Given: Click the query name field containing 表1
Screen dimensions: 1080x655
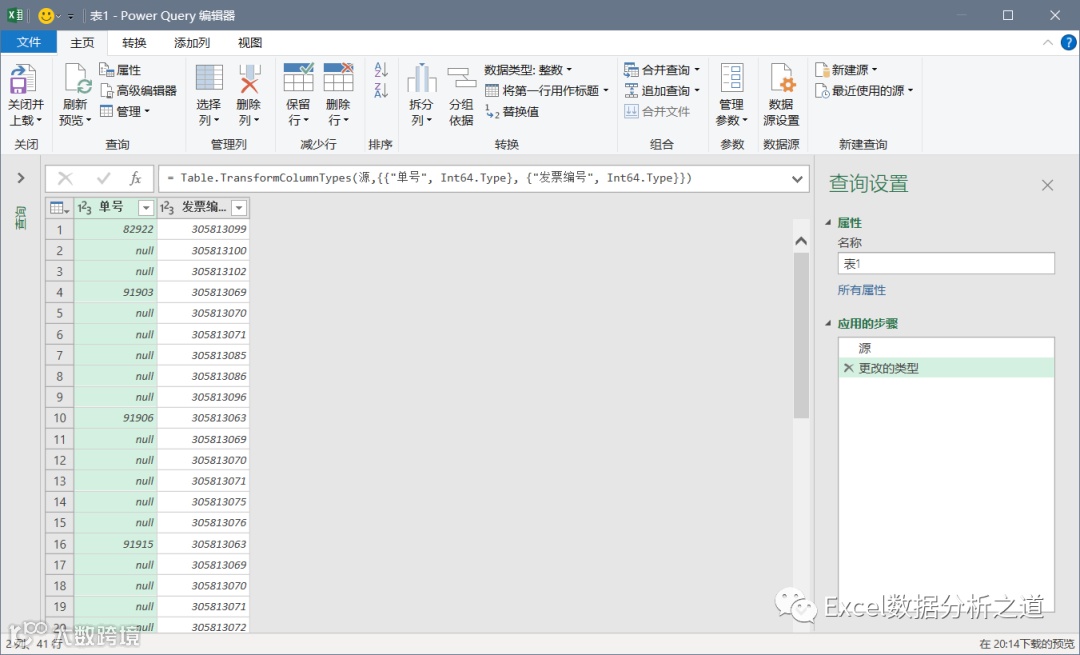Looking at the screenshot, I should (x=946, y=264).
